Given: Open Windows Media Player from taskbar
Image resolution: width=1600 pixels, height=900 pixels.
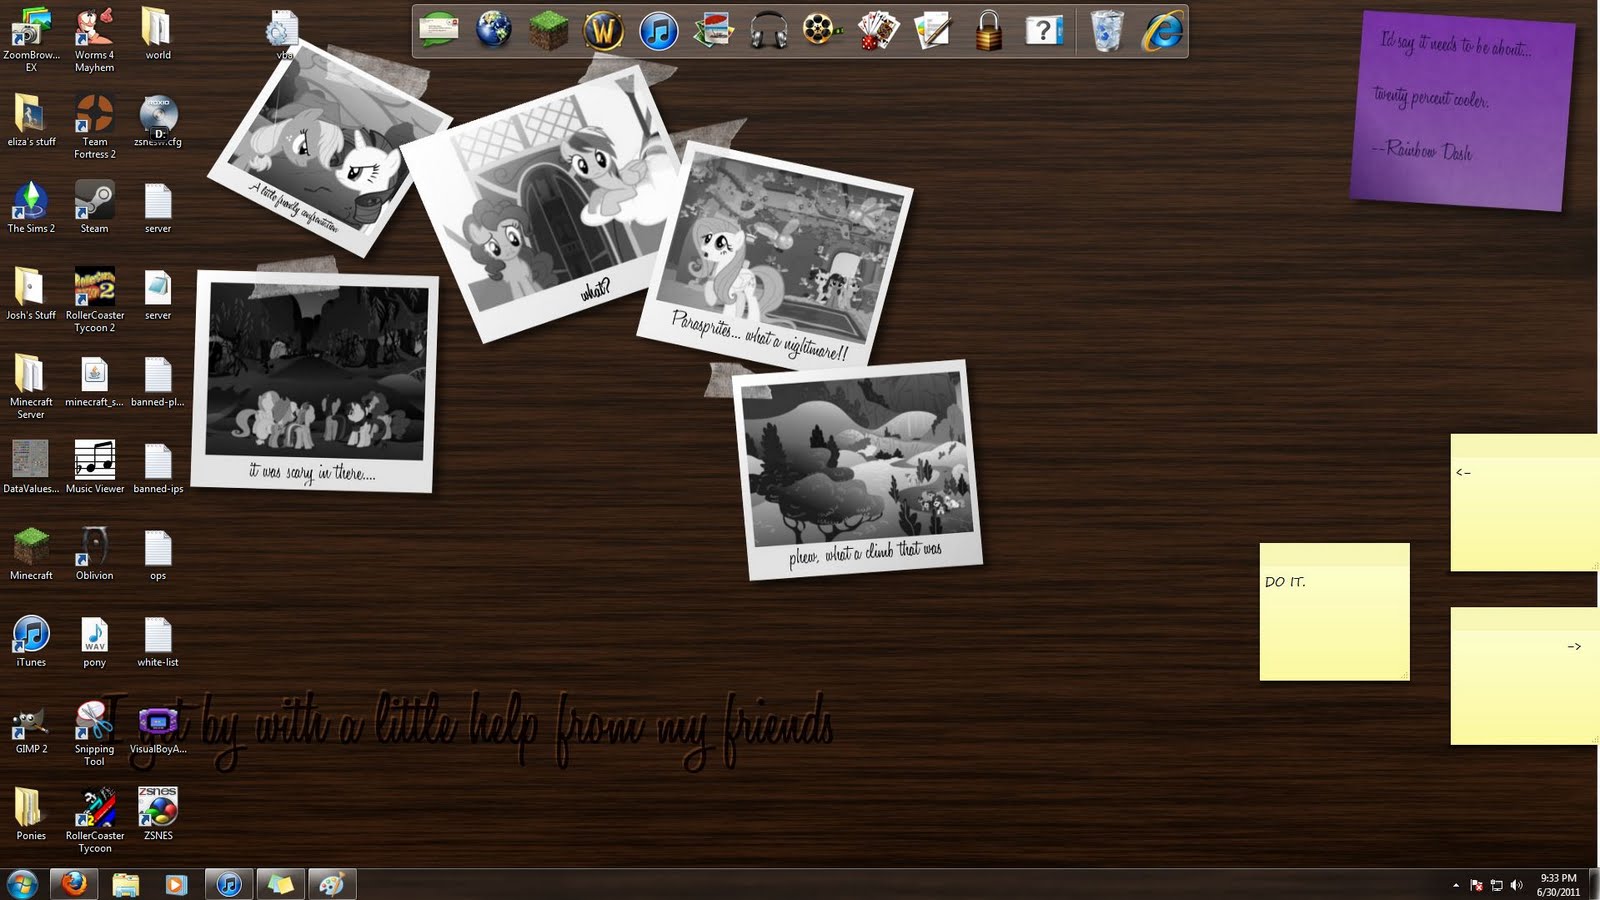Looking at the screenshot, I should coord(176,884).
